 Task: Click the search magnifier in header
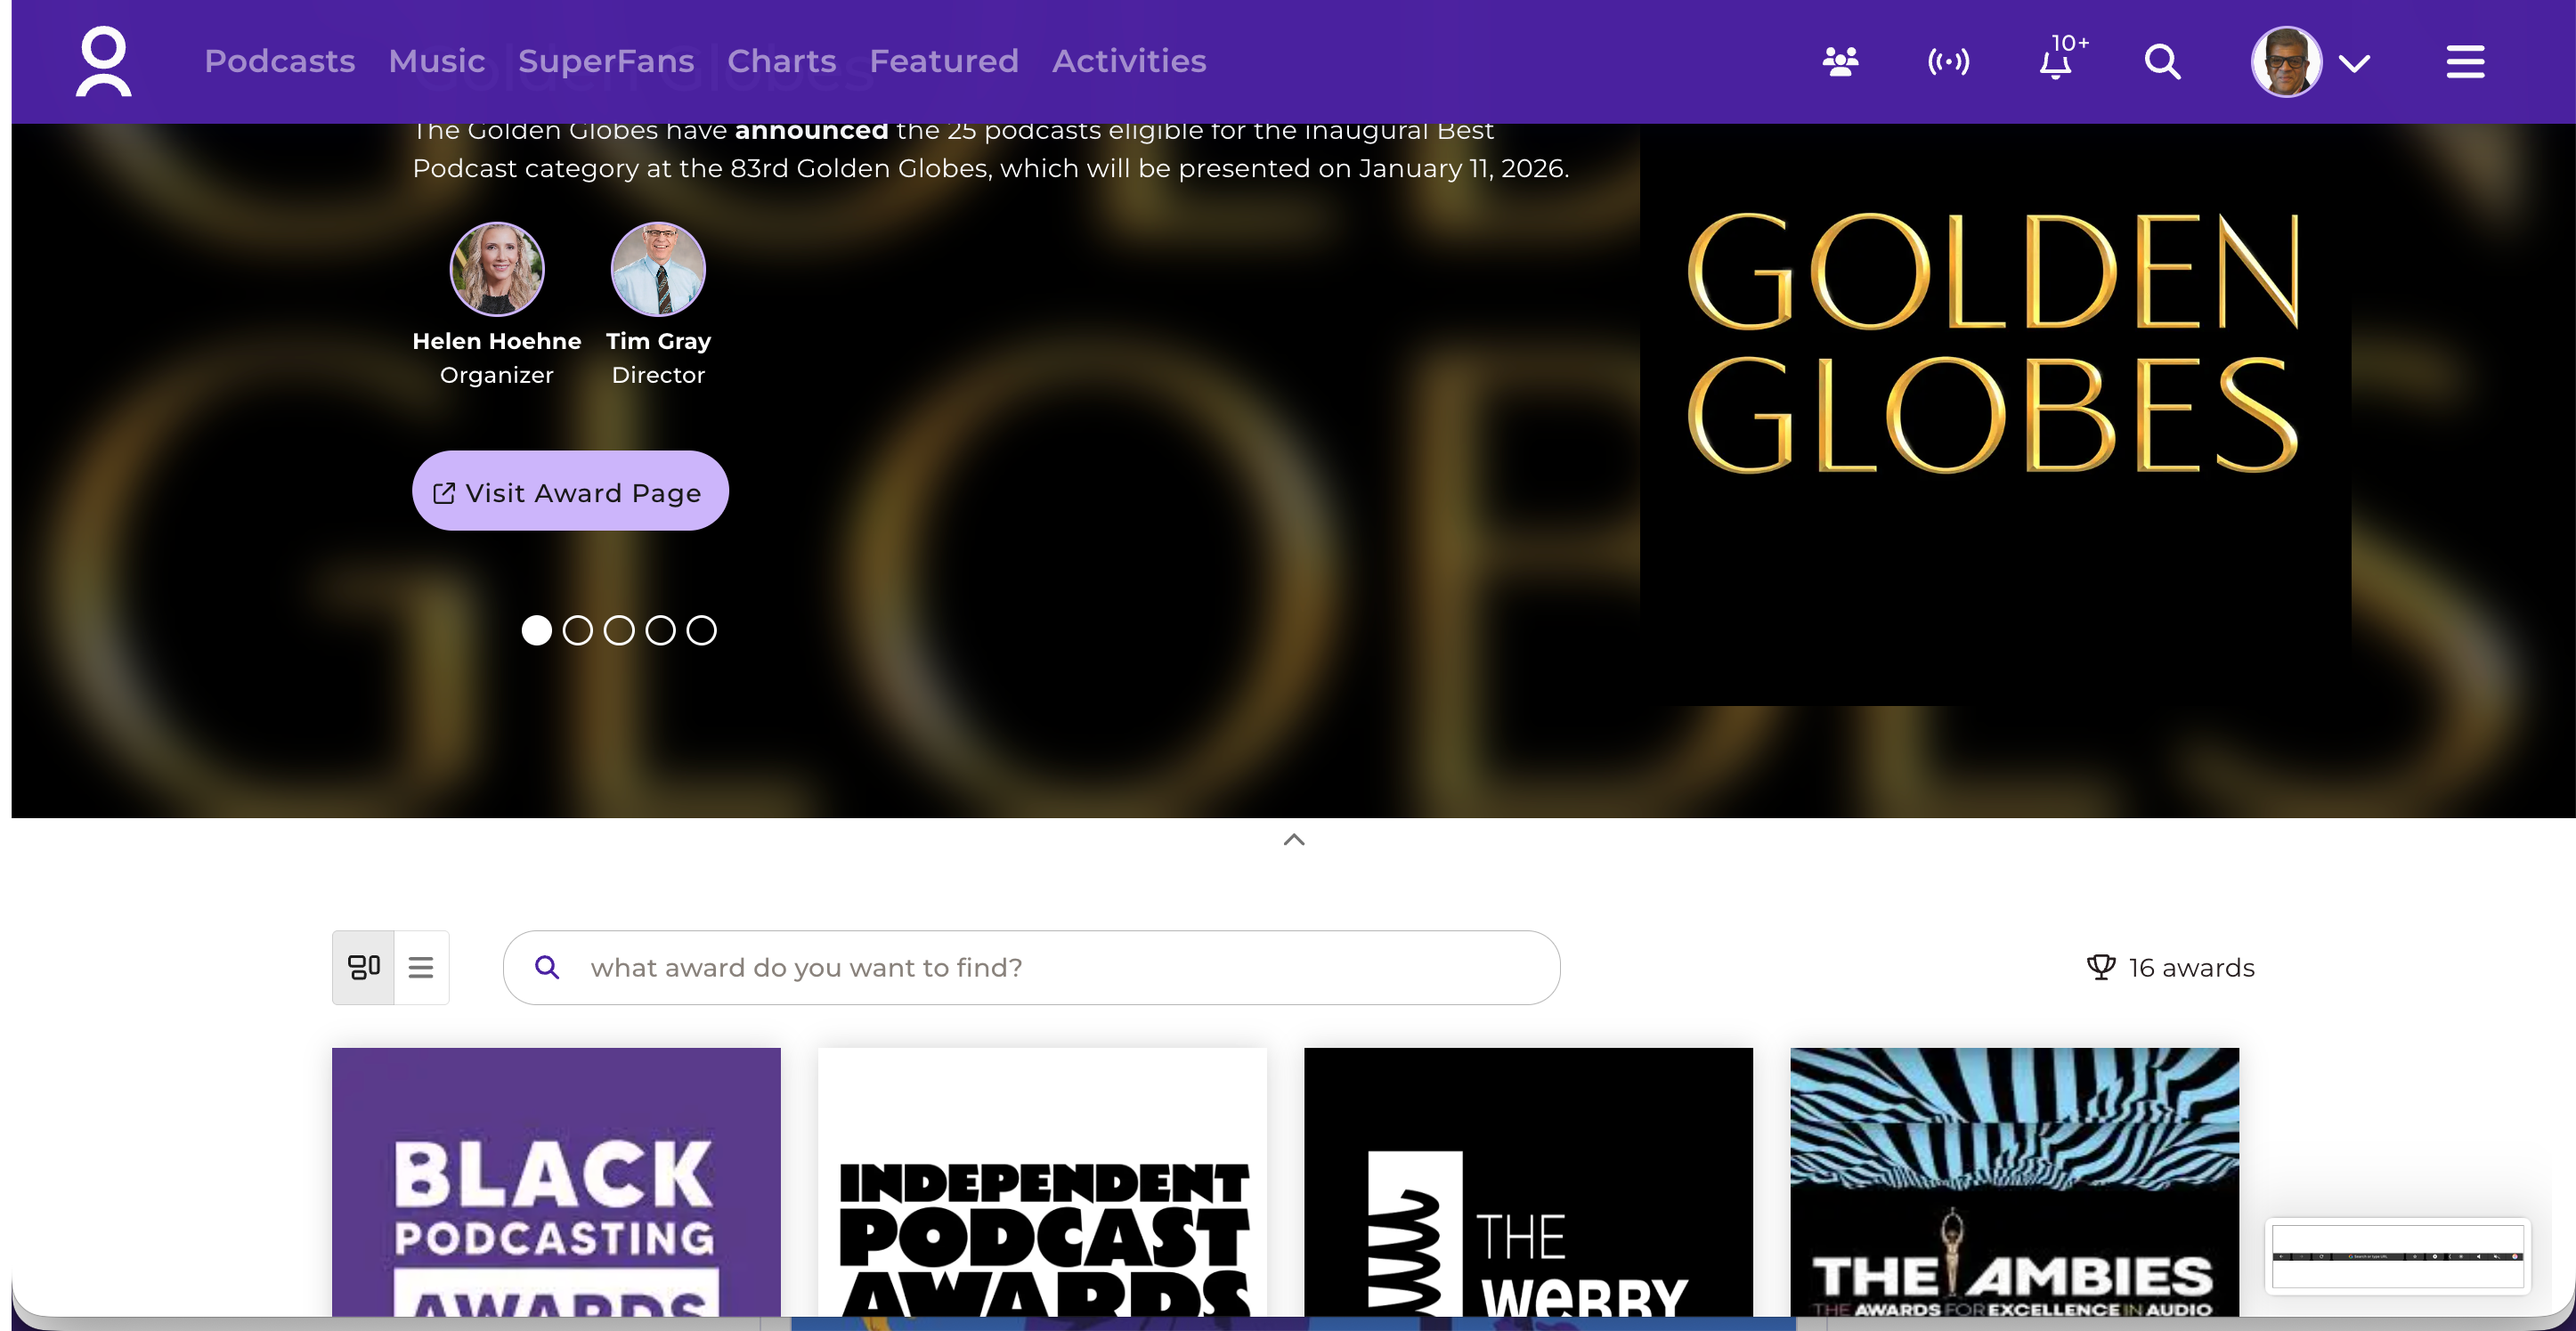(x=2162, y=62)
